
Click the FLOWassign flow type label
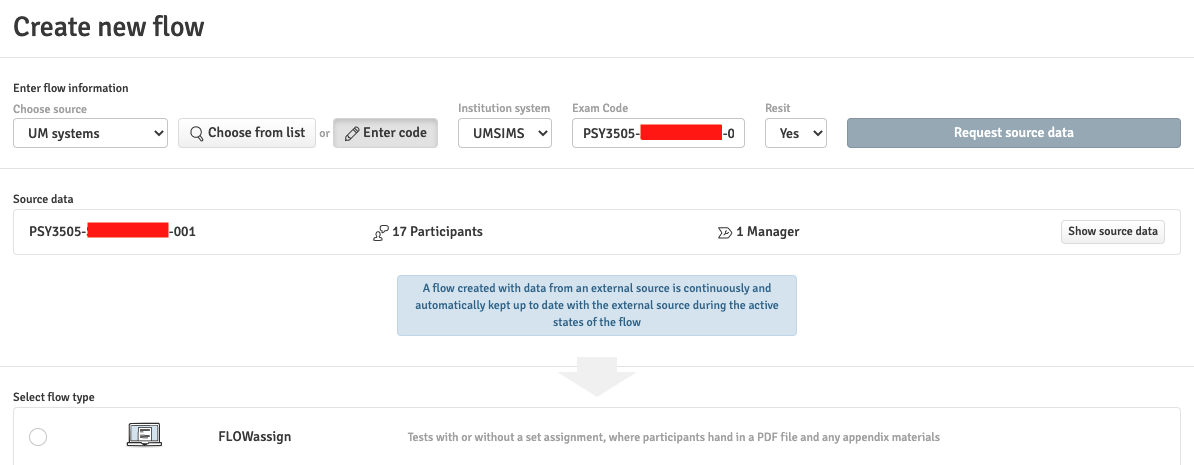[x=255, y=437]
